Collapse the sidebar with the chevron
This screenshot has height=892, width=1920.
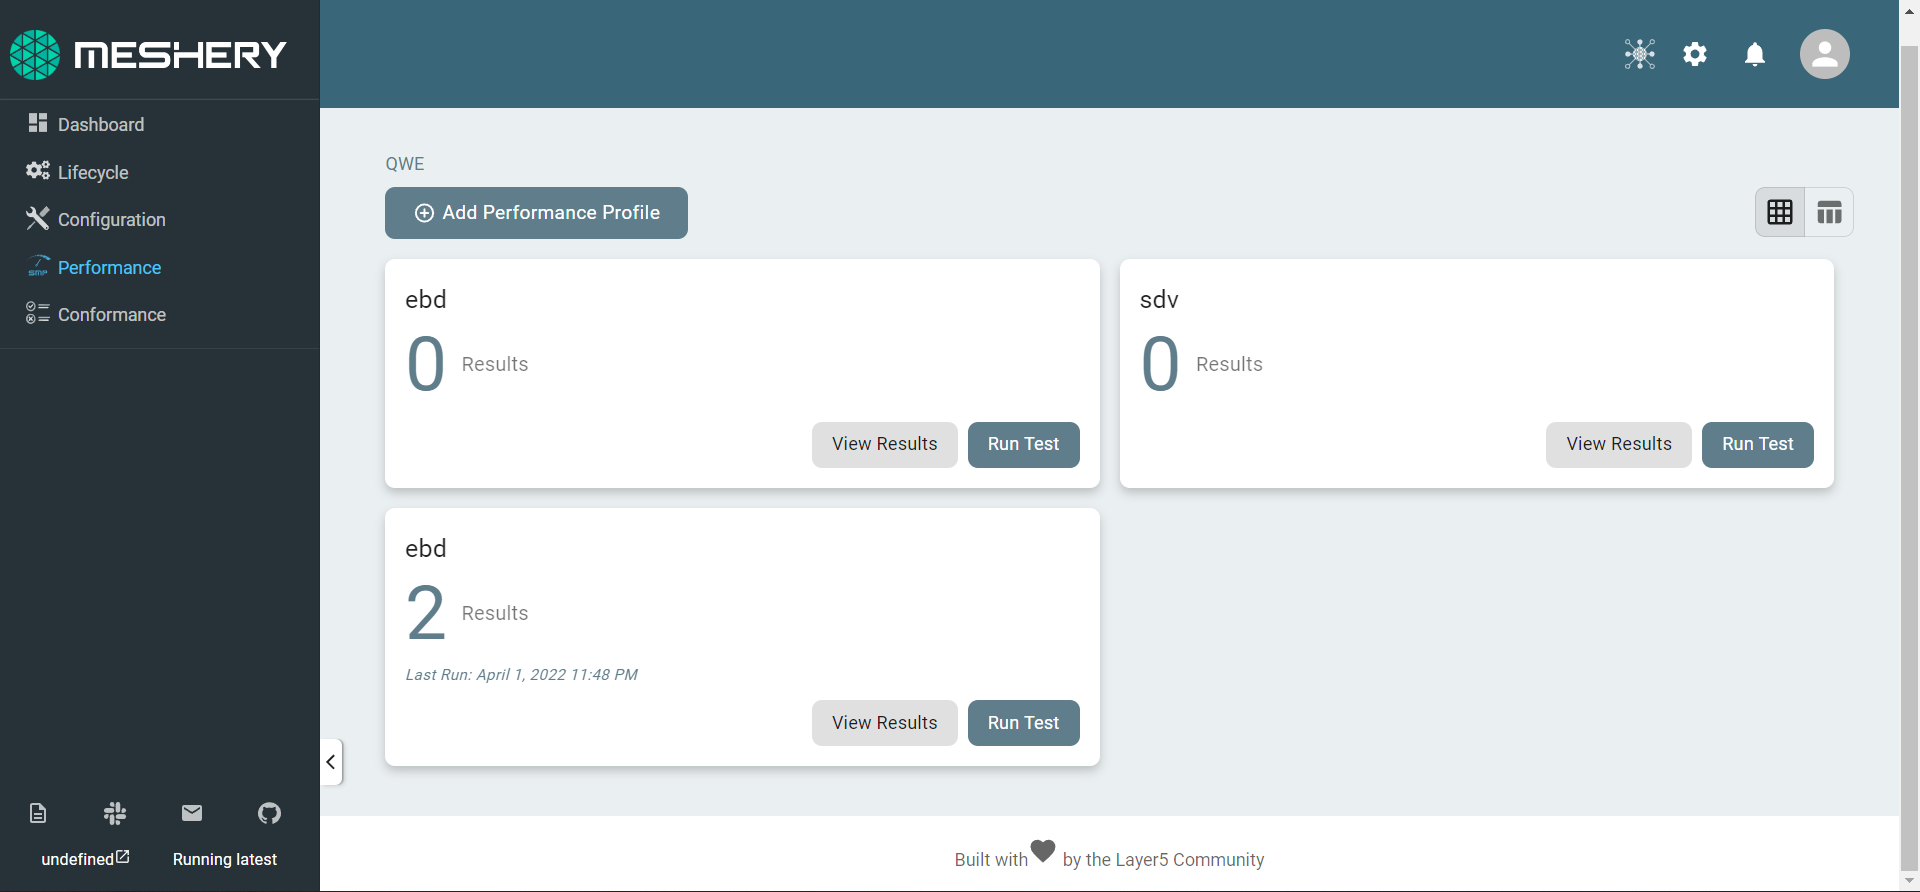click(331, 762)
